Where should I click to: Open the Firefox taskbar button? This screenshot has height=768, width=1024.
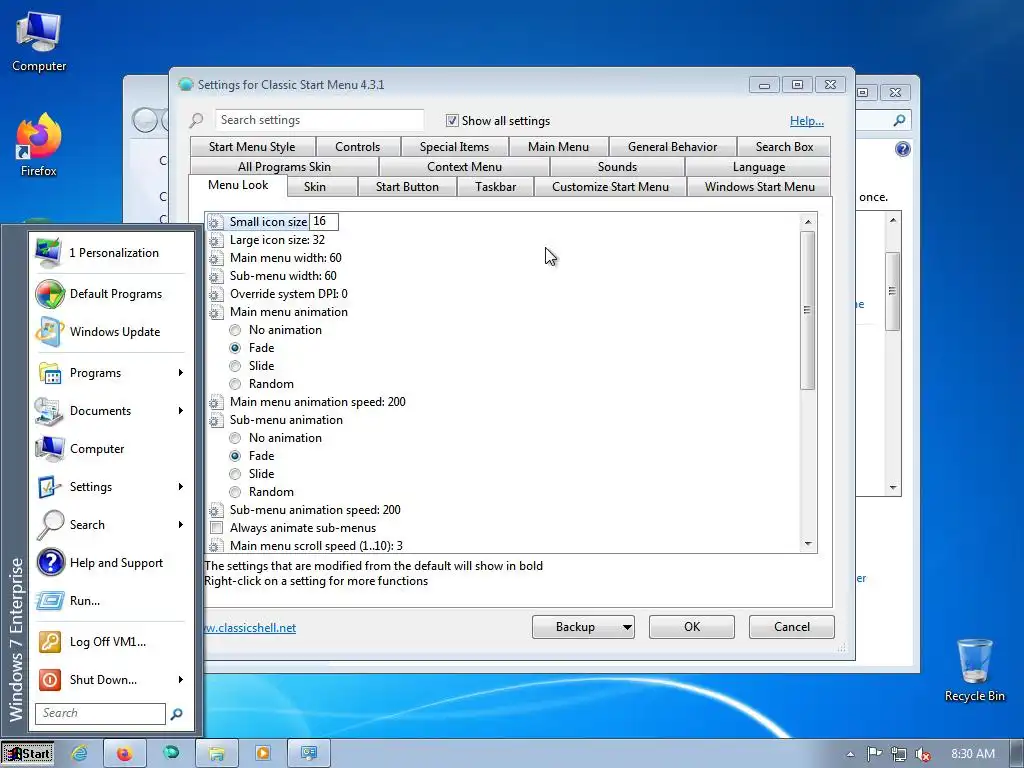[x=125, y=754]
